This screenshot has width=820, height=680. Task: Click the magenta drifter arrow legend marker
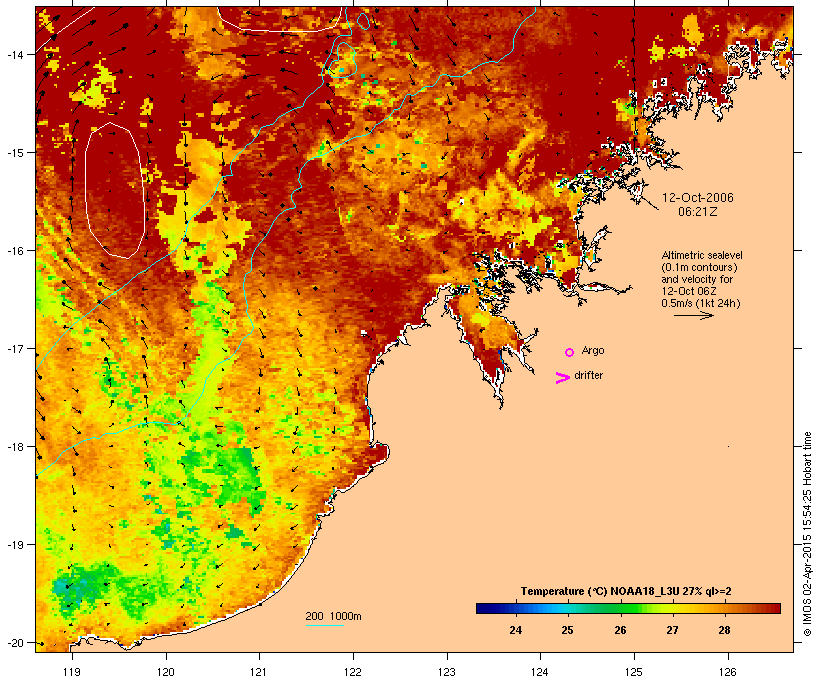pos(563,378)
